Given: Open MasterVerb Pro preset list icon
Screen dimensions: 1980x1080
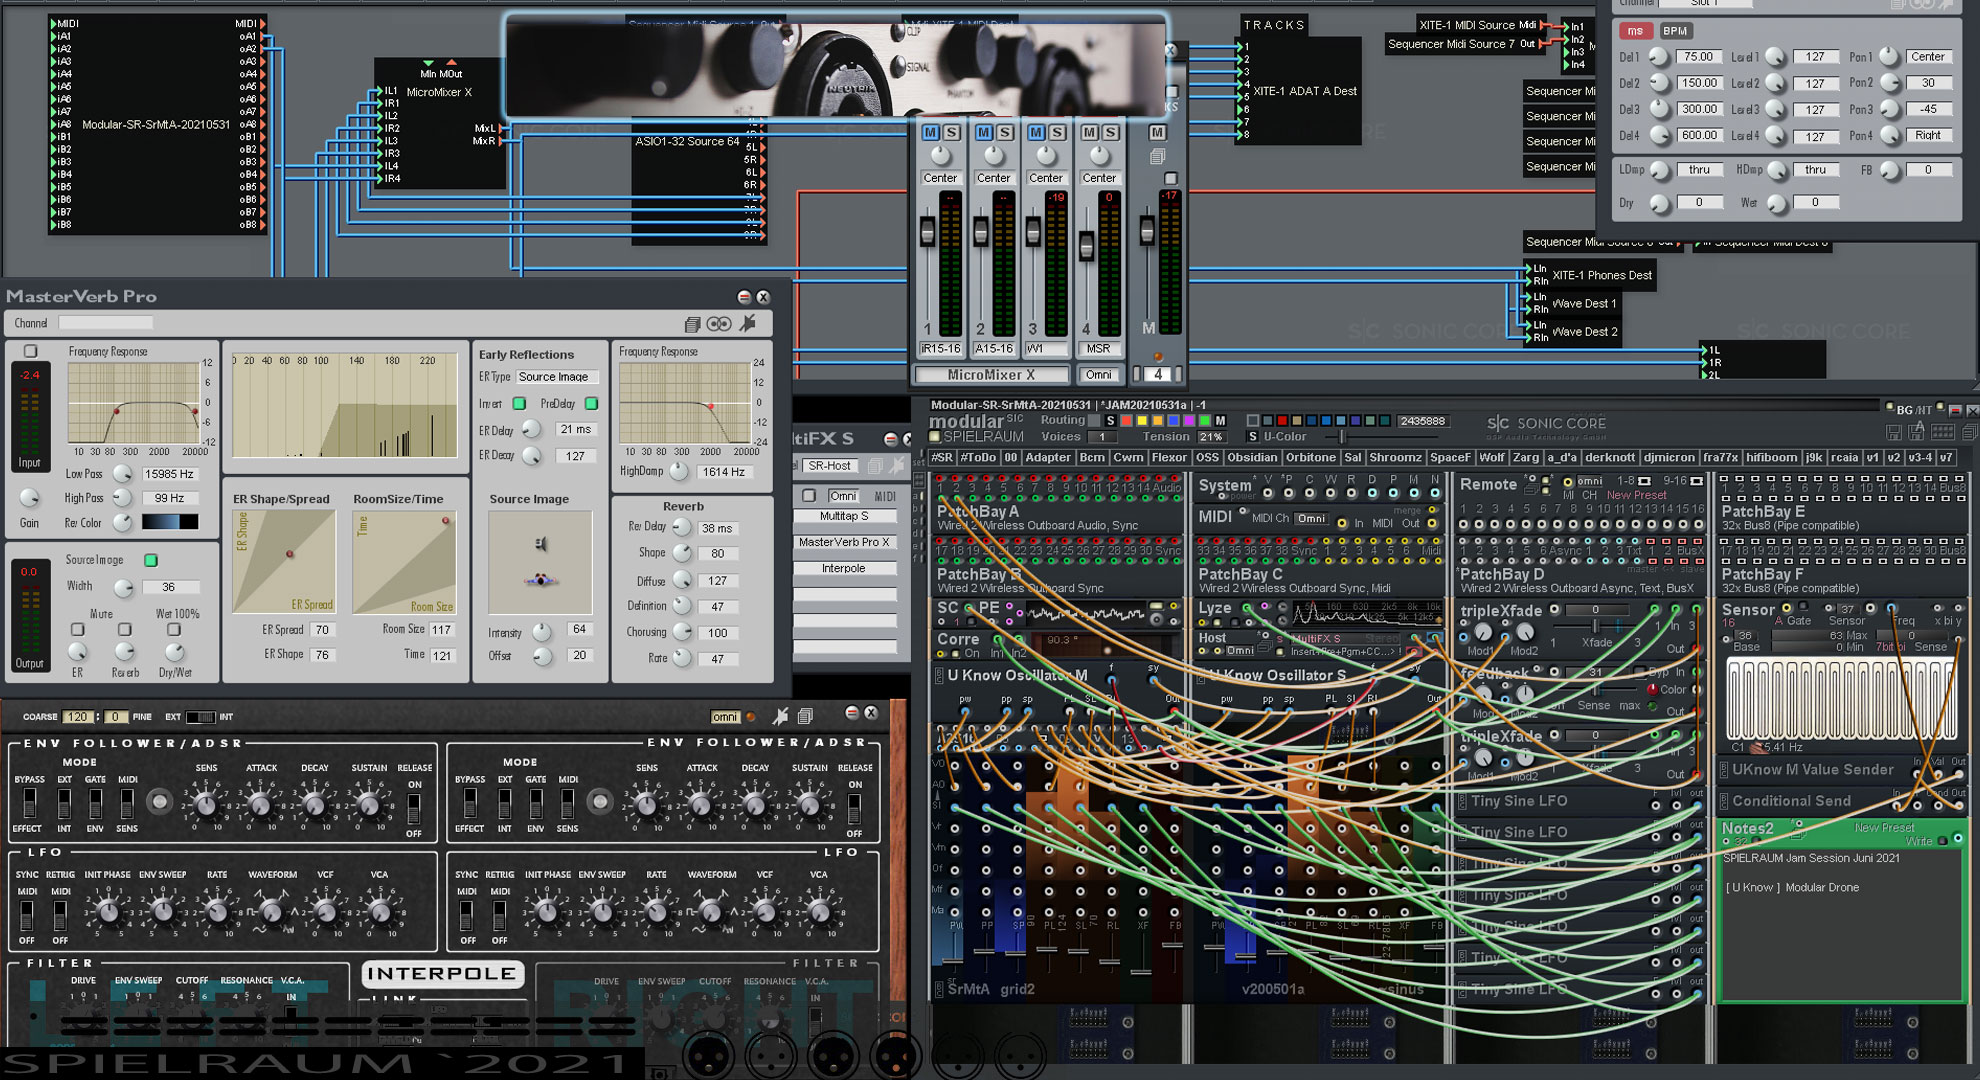Looking at the screenshot, I should point(692,324).
